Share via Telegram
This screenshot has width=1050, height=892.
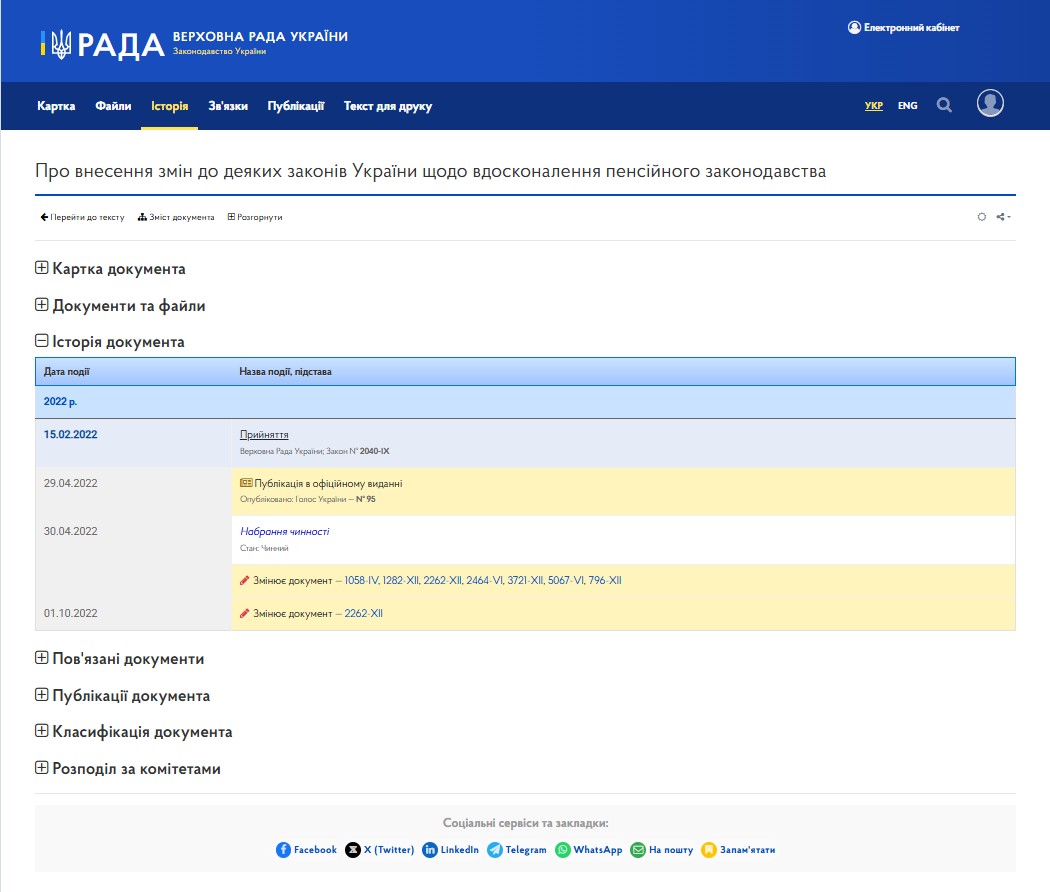(x=516, y=850)
